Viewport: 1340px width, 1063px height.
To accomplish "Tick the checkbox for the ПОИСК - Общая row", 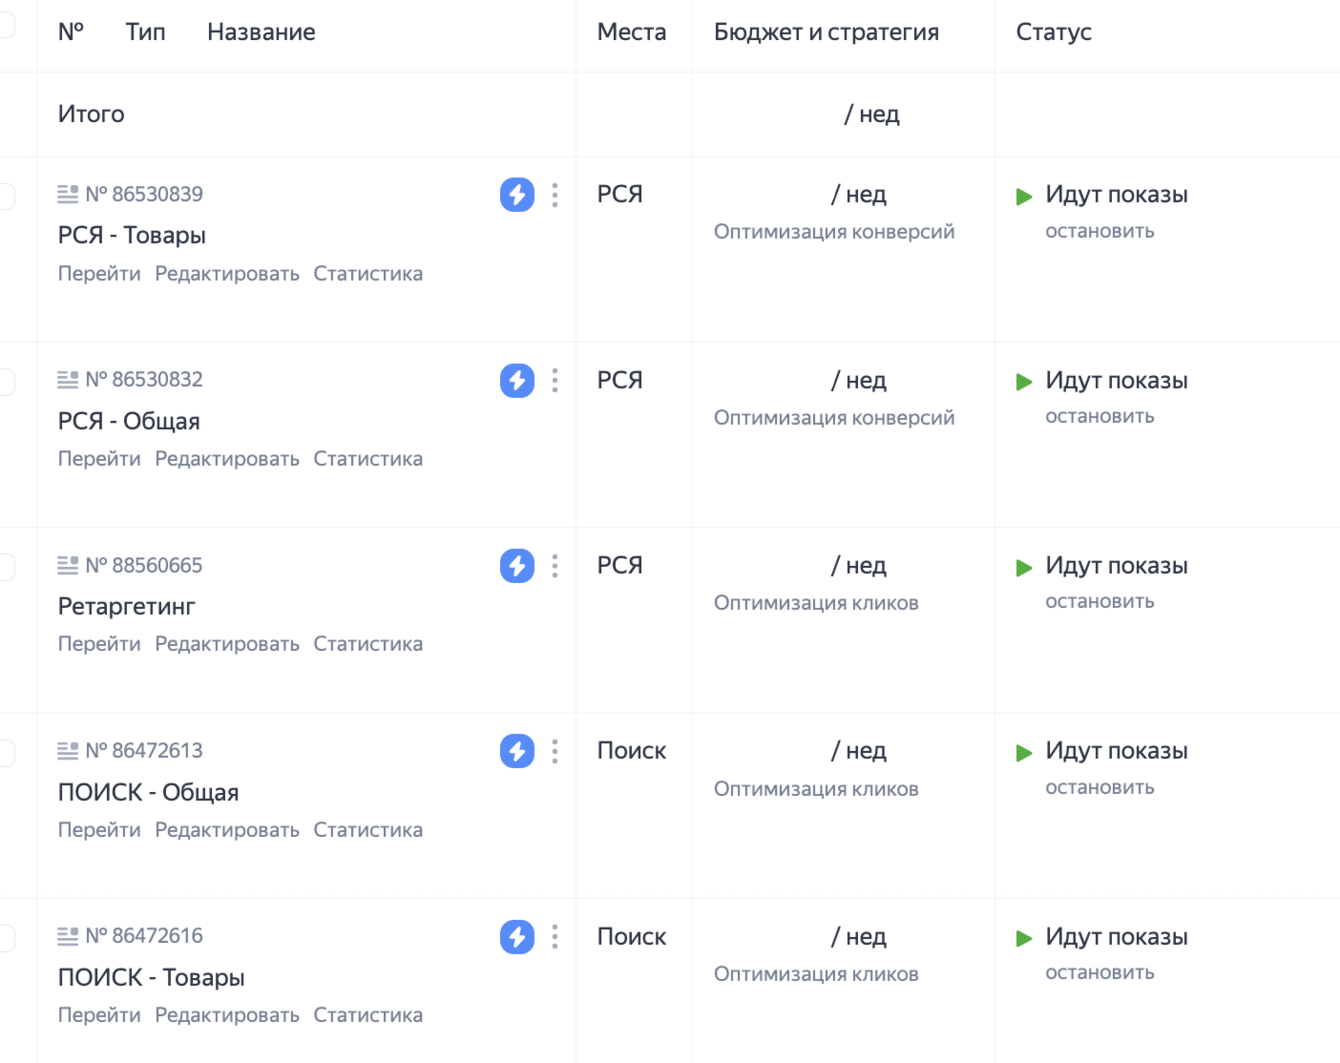I will pyautogui.click(x=6, y=751).
